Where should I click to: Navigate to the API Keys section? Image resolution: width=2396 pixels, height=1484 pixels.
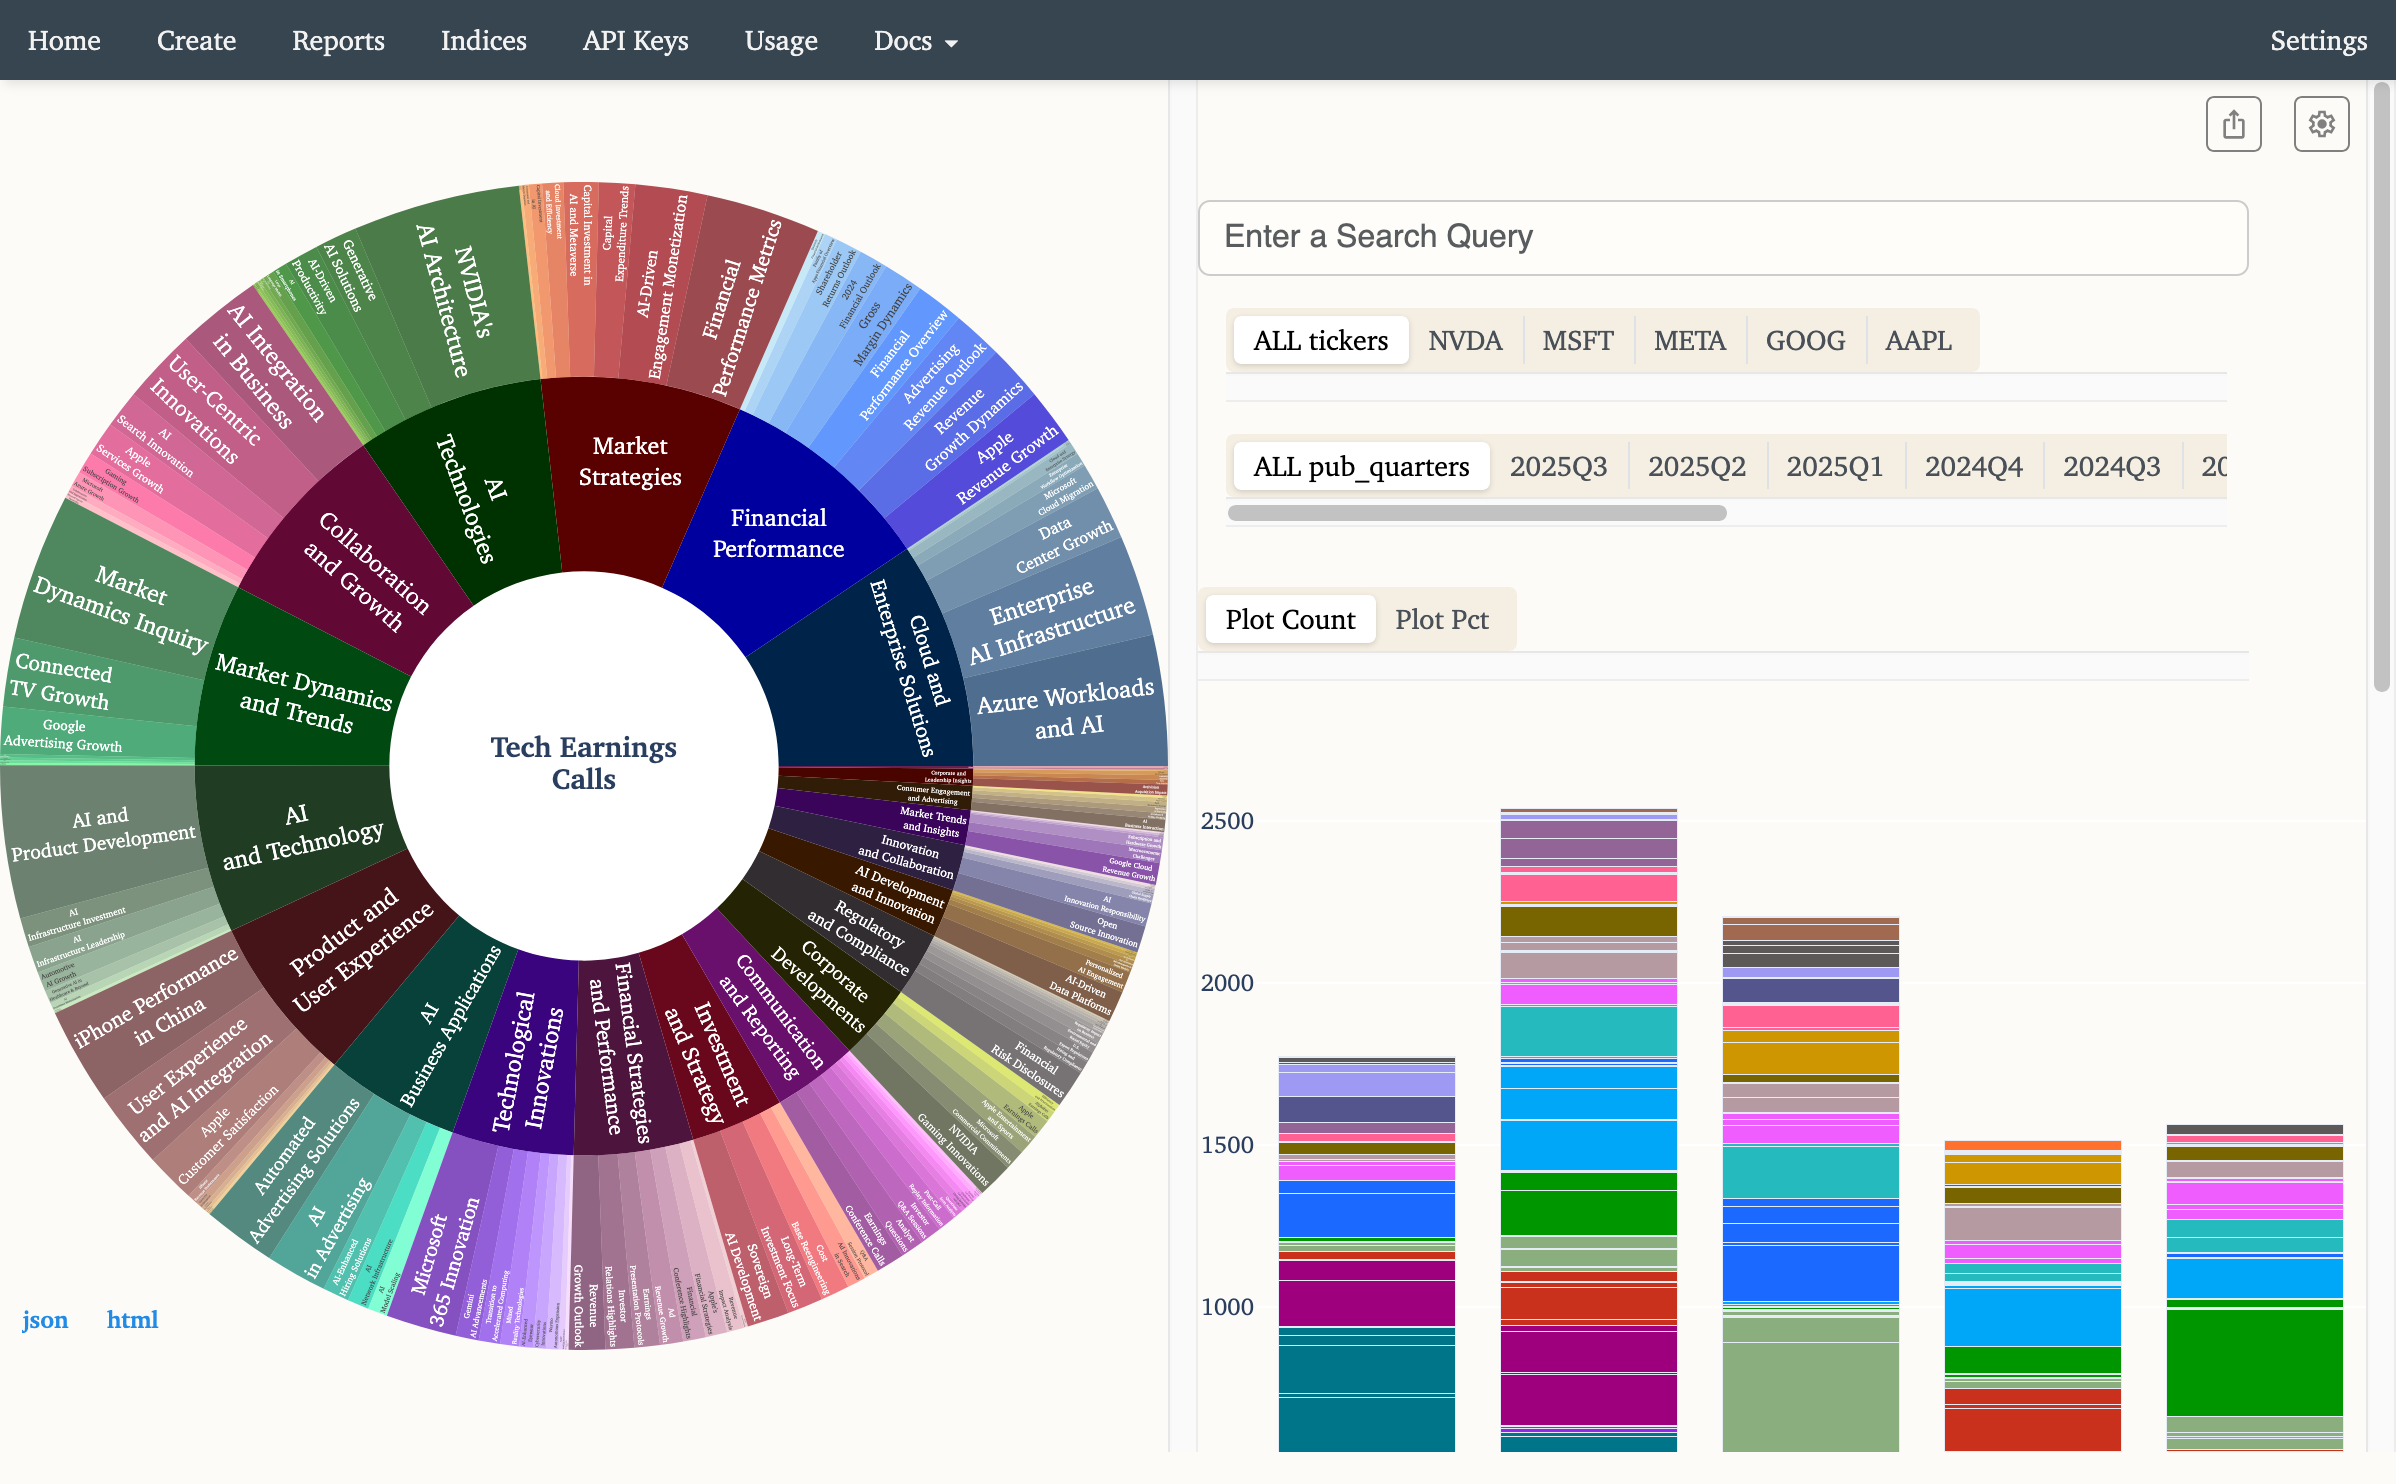coord(635,41)
